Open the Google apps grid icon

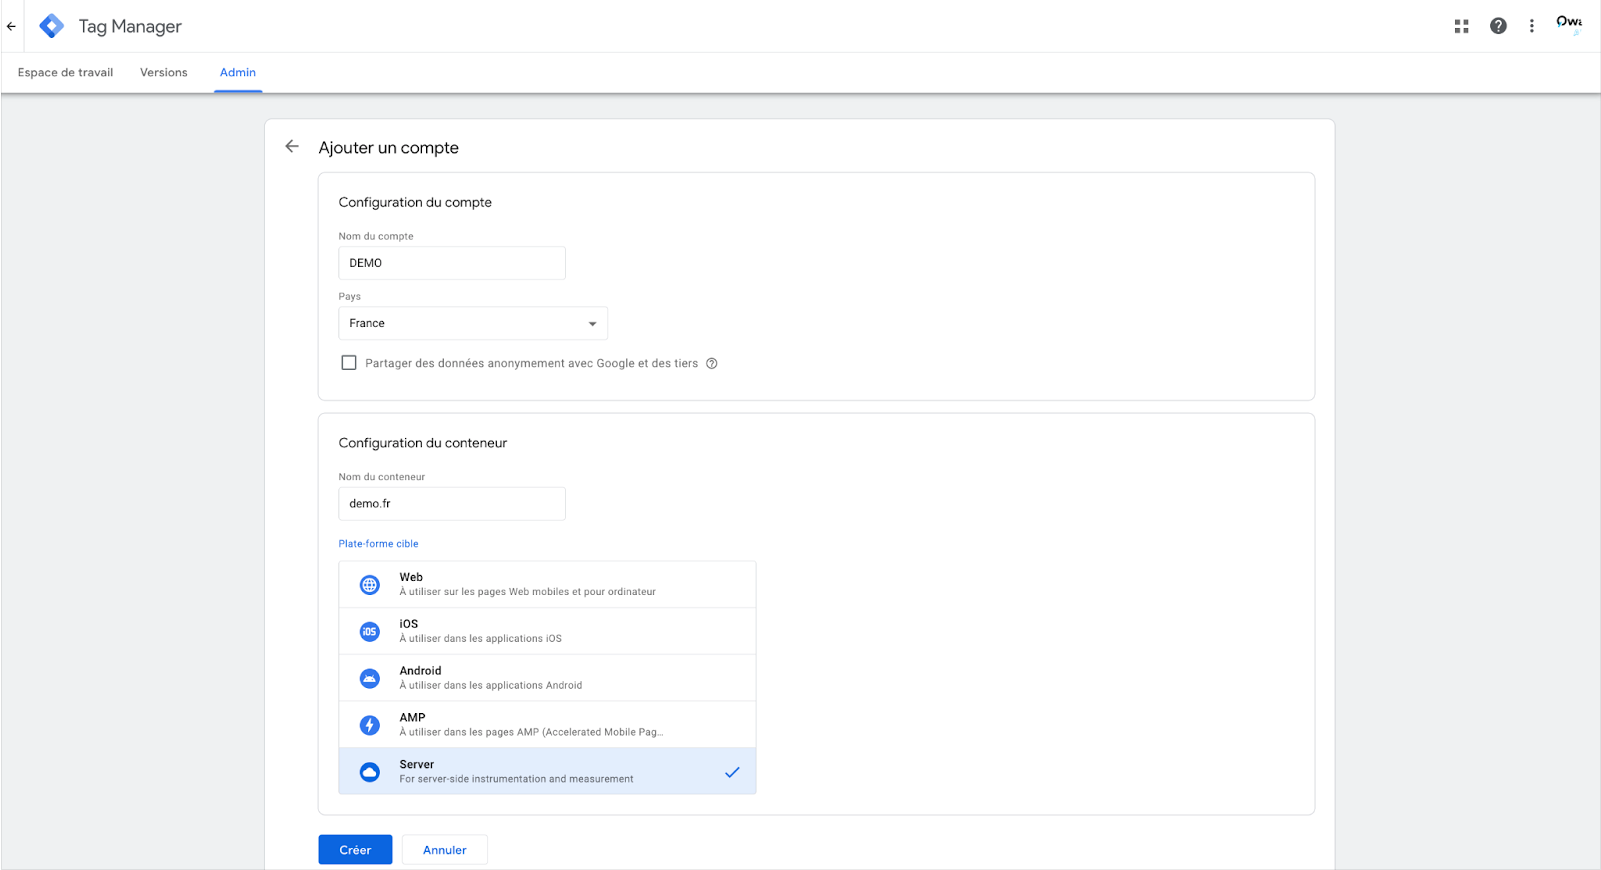point(1461,26)
